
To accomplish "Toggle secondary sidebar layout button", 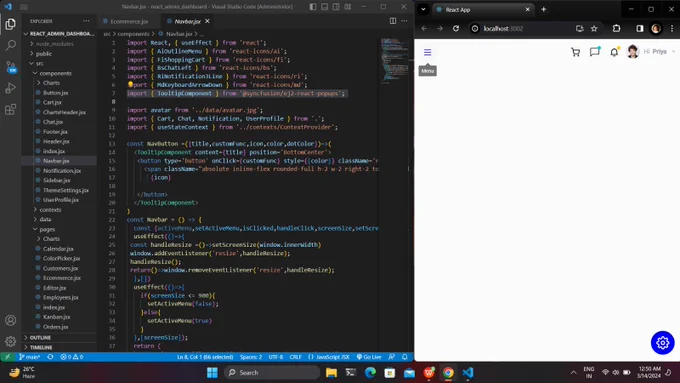I will pos(336,7).
